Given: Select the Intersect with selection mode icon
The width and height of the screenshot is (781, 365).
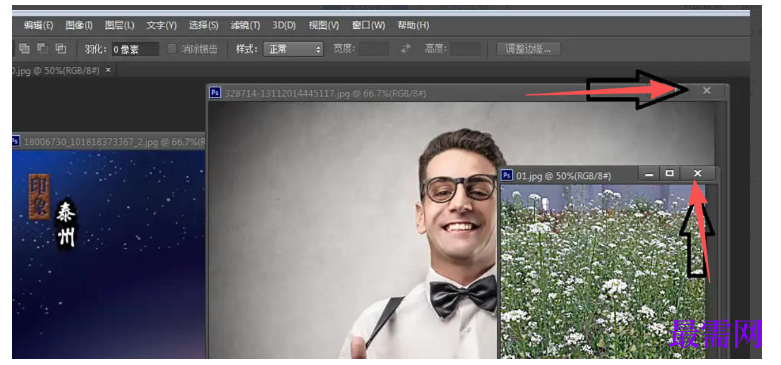Looking at the screenshot, I should point(61,48).
